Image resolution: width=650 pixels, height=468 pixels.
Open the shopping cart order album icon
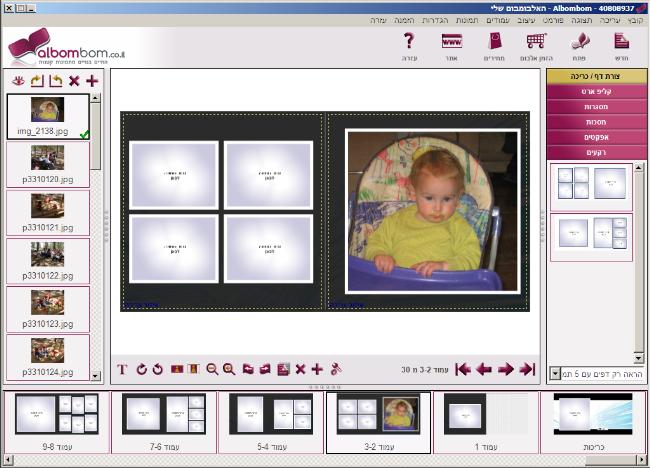click(536, 46)
